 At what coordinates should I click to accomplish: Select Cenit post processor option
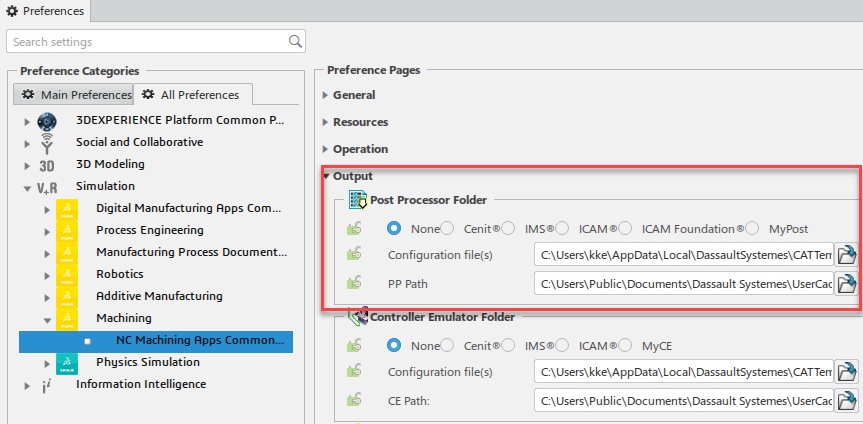point(447,229)
